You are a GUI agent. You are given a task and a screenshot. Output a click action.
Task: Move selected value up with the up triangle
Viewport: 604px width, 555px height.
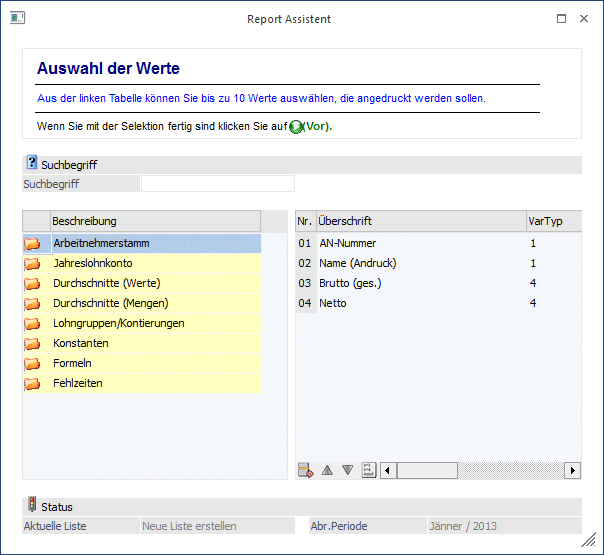pyautogui.click(x=327, y=470)
